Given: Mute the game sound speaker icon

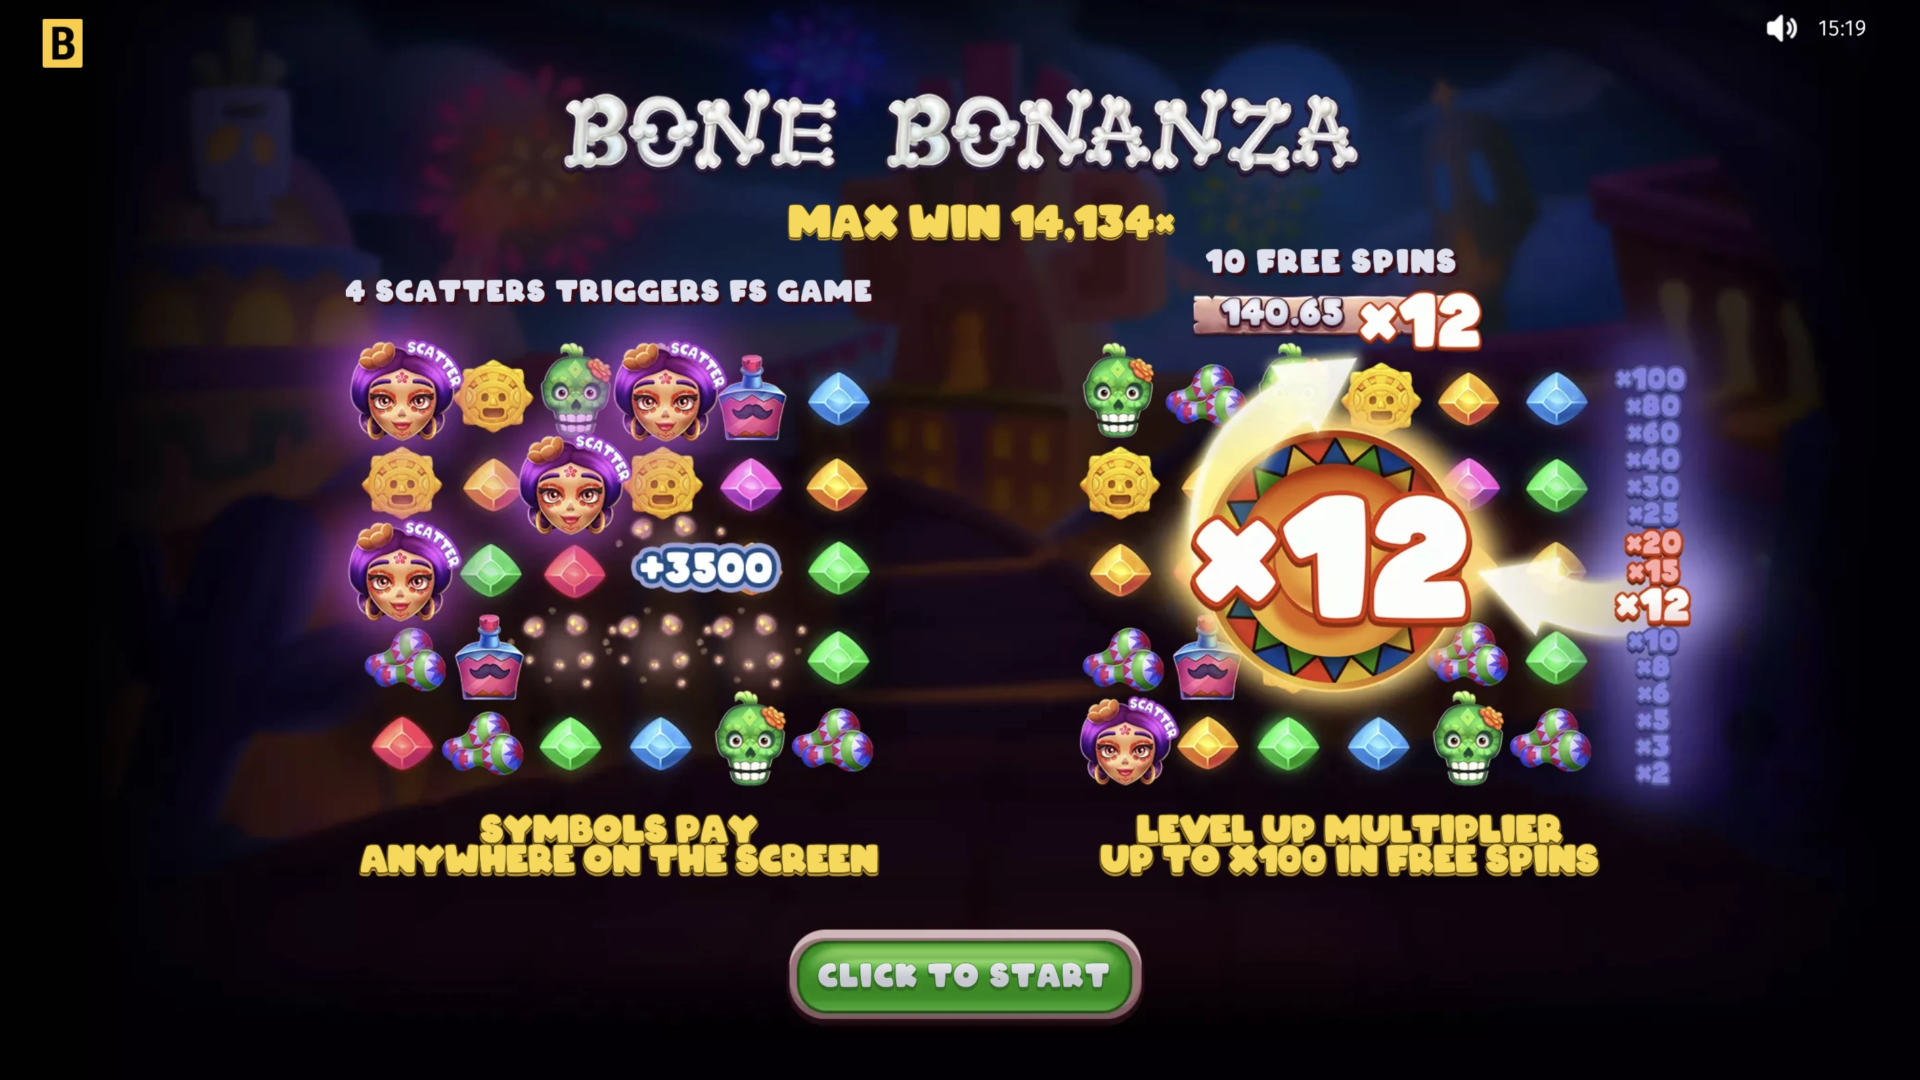Looking at the screenshot, I should point(1780,28).
